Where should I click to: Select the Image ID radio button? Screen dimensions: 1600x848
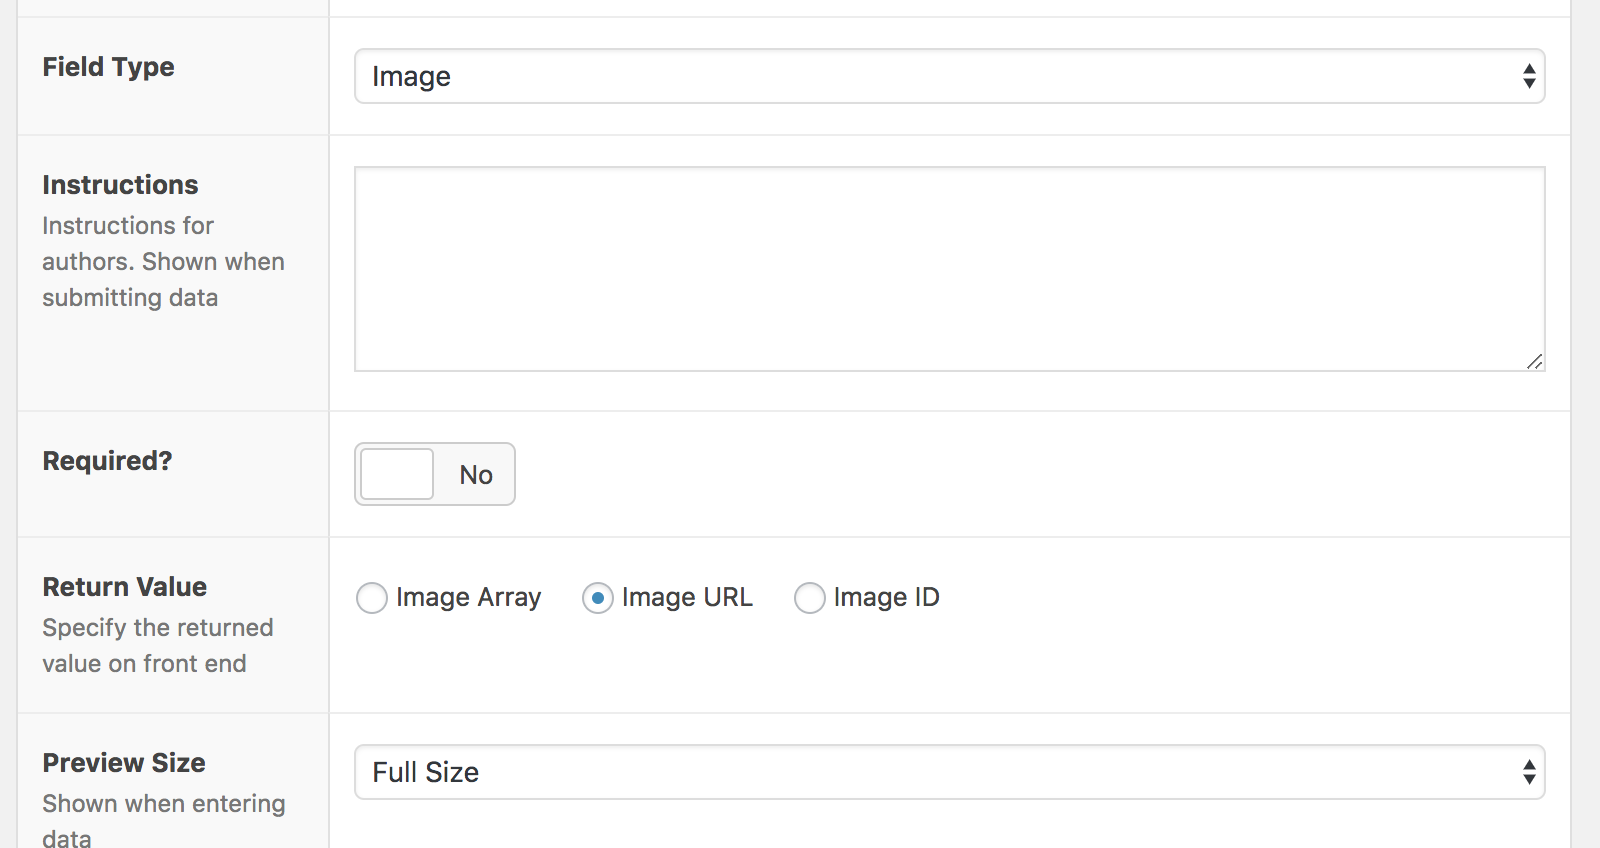coord(810,598)
